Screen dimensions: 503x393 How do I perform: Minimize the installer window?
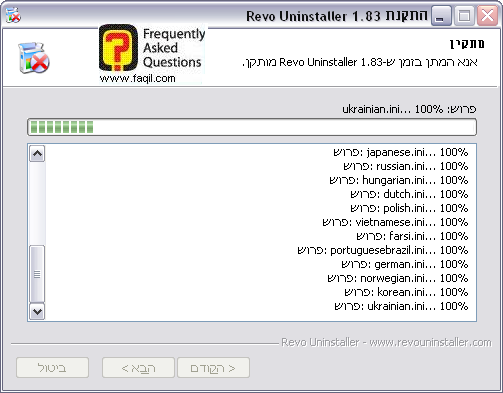[441, 16]
